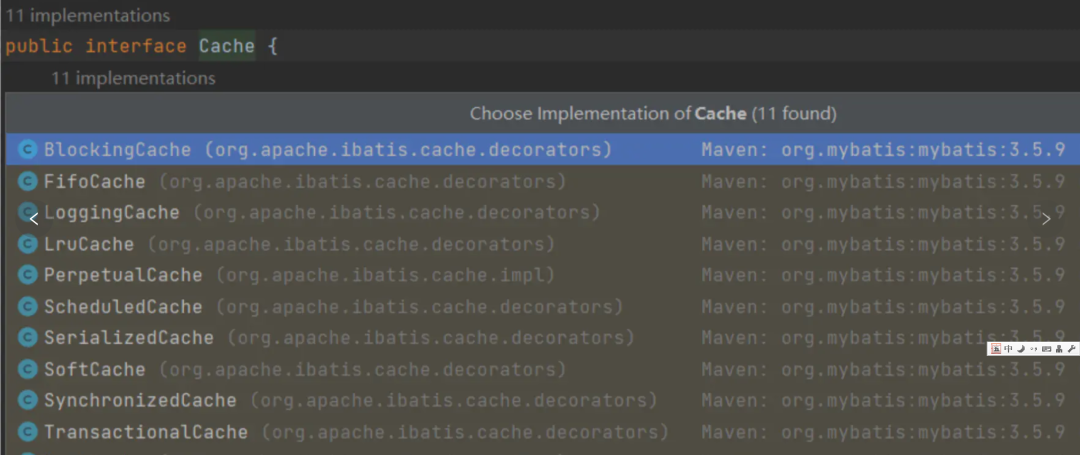Click the wrench icon in input method toolbar
This screenshot has width=1080, height=455.
[x=1071, y=349]
